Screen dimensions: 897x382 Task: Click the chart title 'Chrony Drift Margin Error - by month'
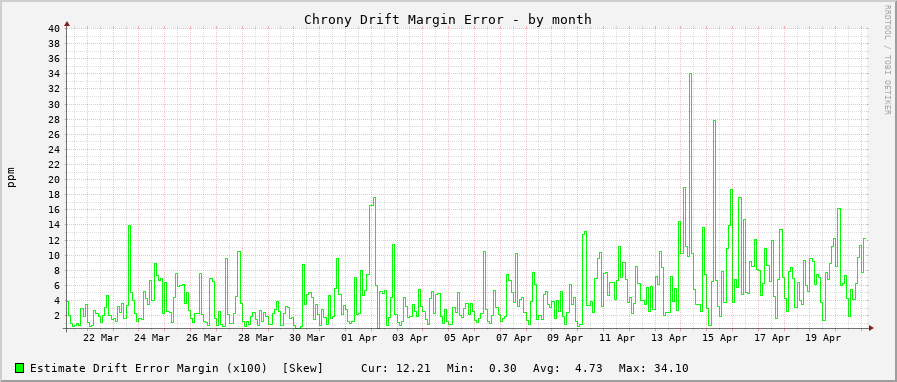[447, 19]
